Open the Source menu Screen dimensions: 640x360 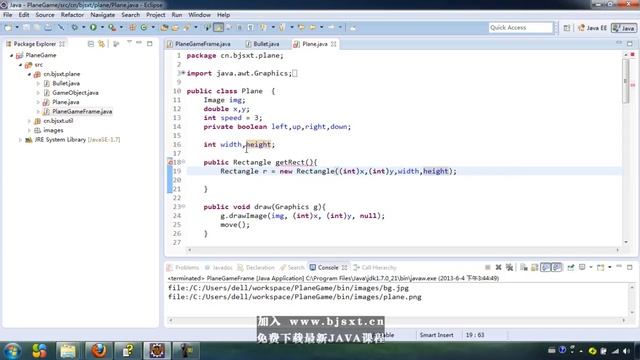tap(45, 15)
